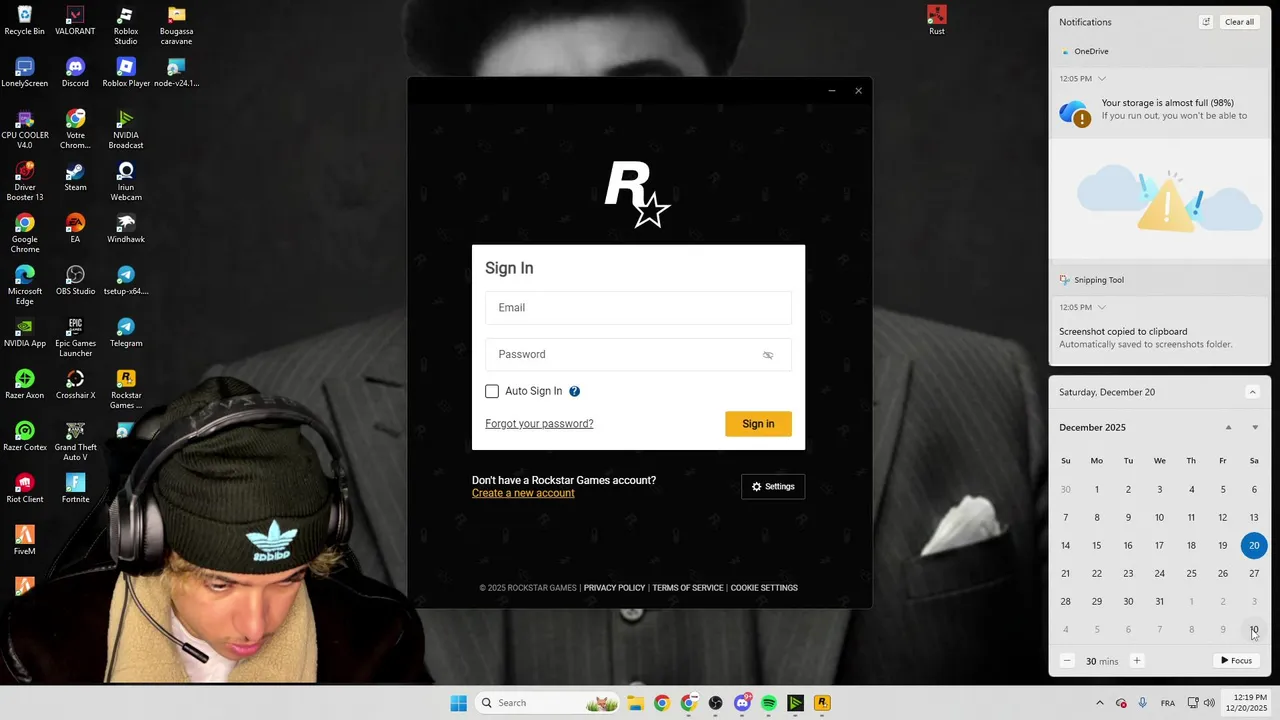This screenshot has height=720, width=1280.
Task: Select the Roblox Player desktop icon
Action: (x=126, y=73)
